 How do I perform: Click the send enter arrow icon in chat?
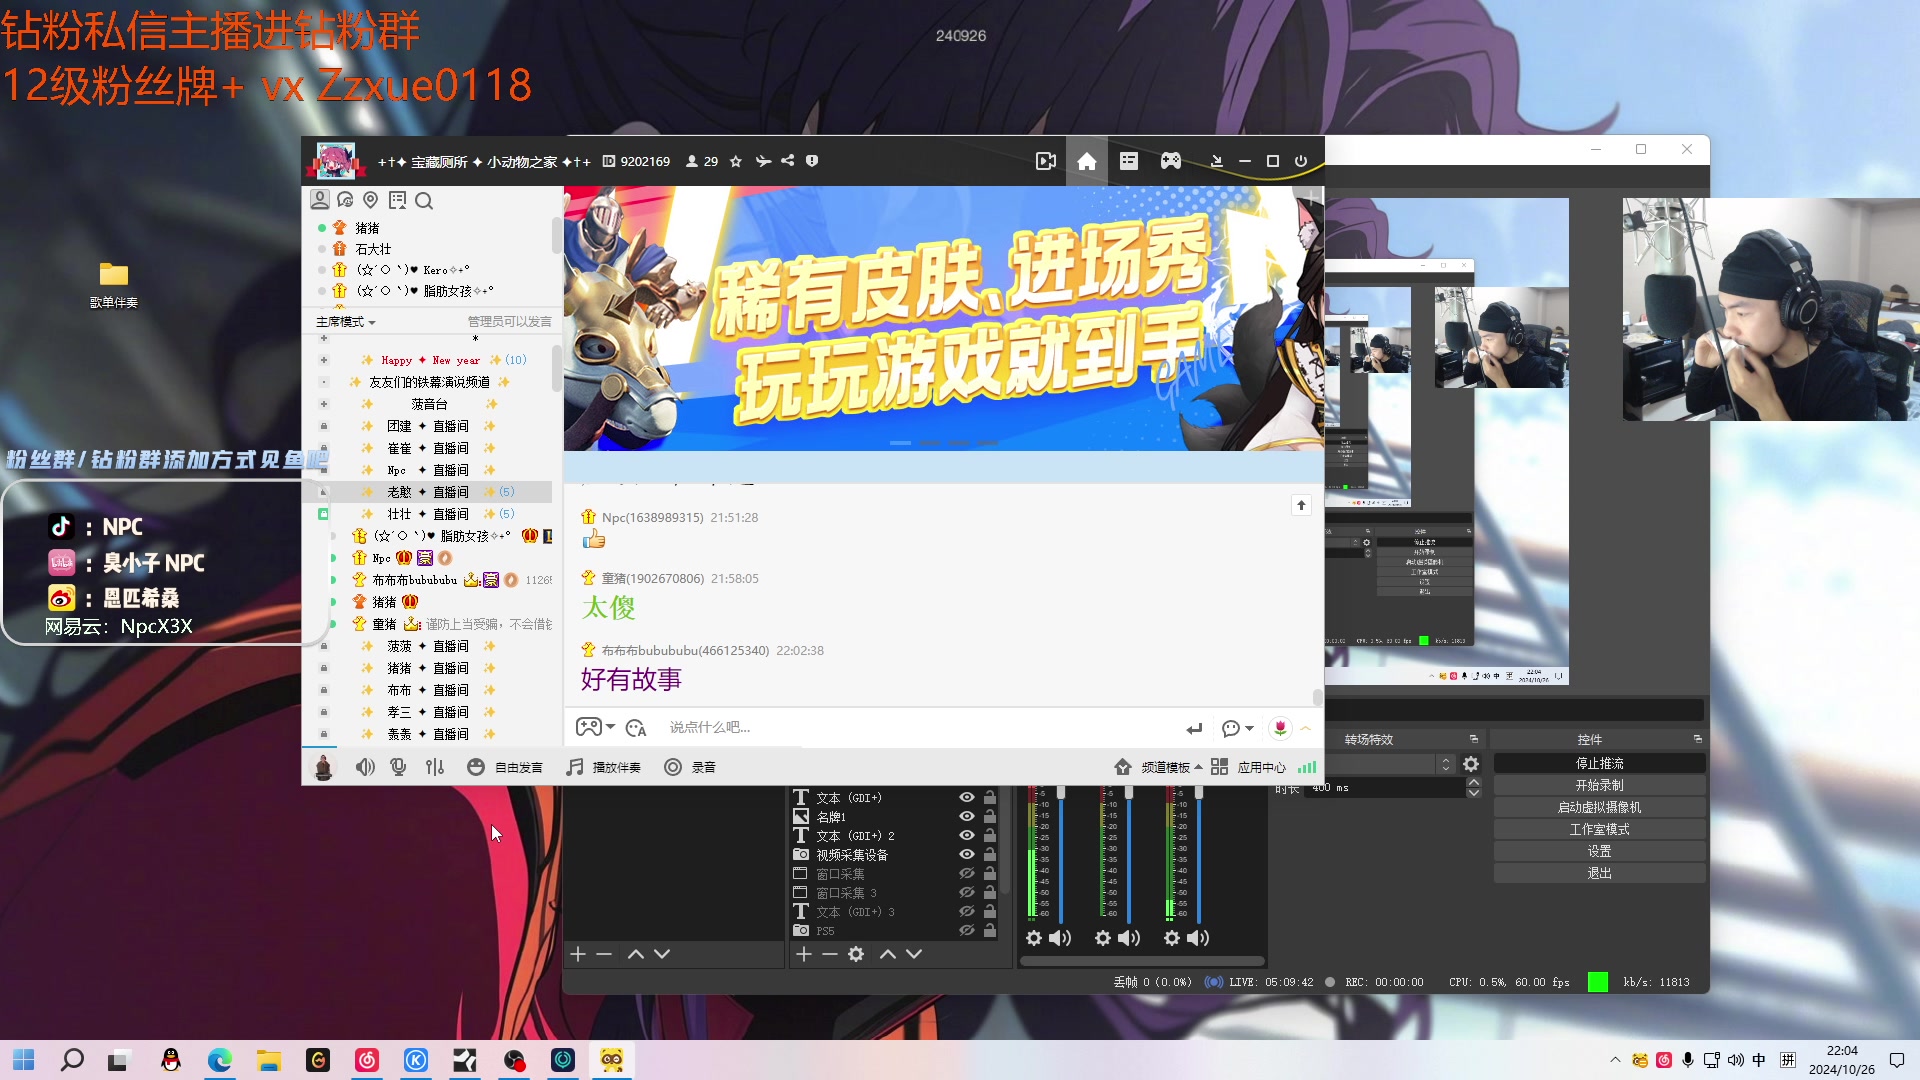(x=1194, y=728)
